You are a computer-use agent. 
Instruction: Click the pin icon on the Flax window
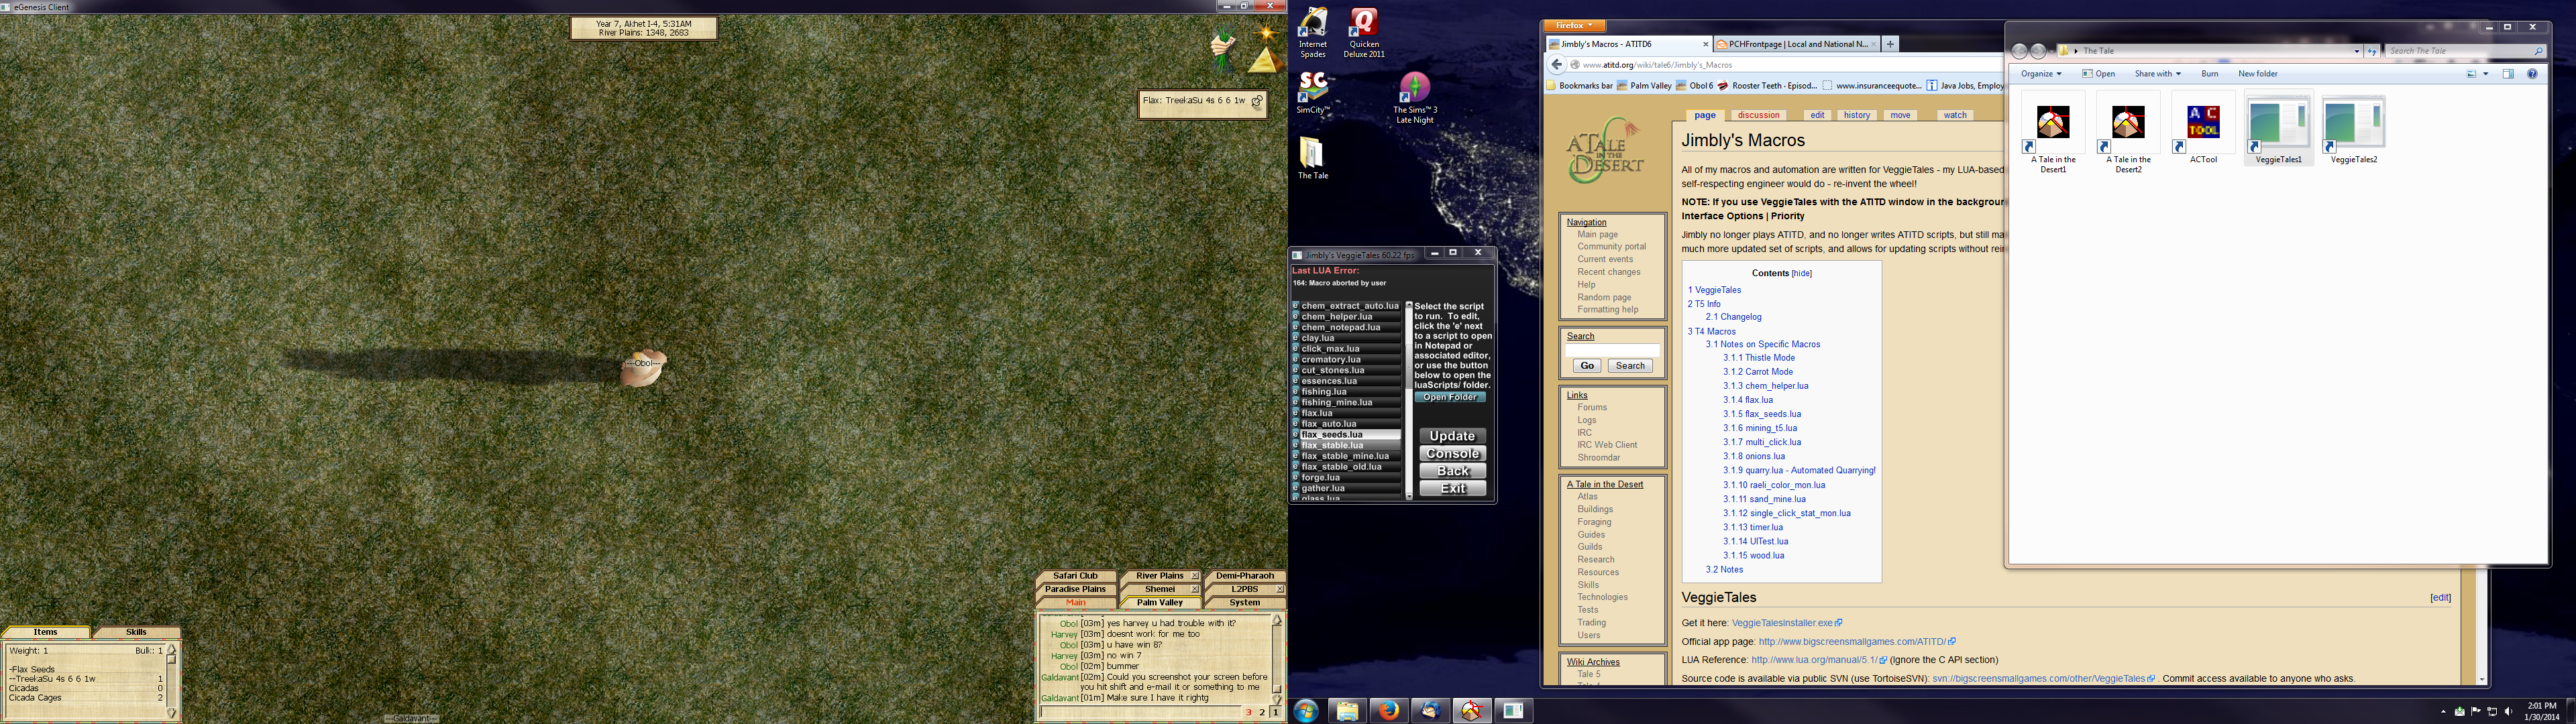click(1257, 101)
